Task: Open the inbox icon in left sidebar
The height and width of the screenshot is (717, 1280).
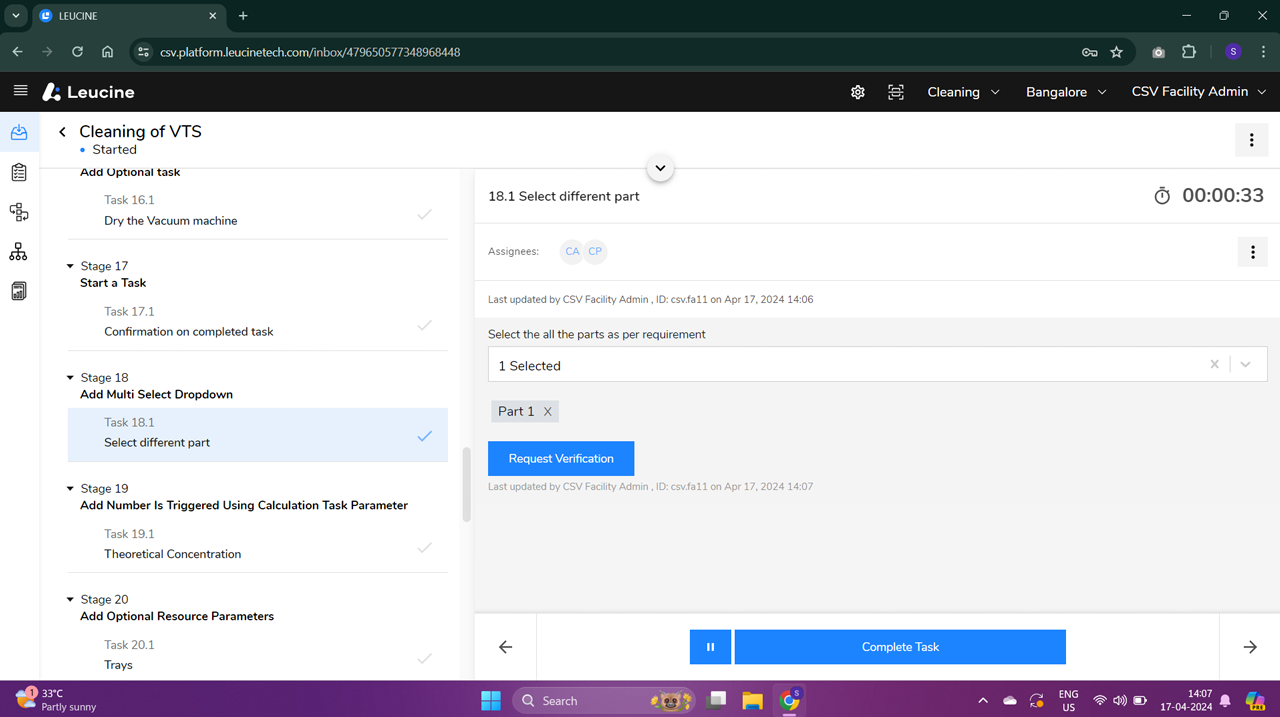Action: click(x=19, y=133)
